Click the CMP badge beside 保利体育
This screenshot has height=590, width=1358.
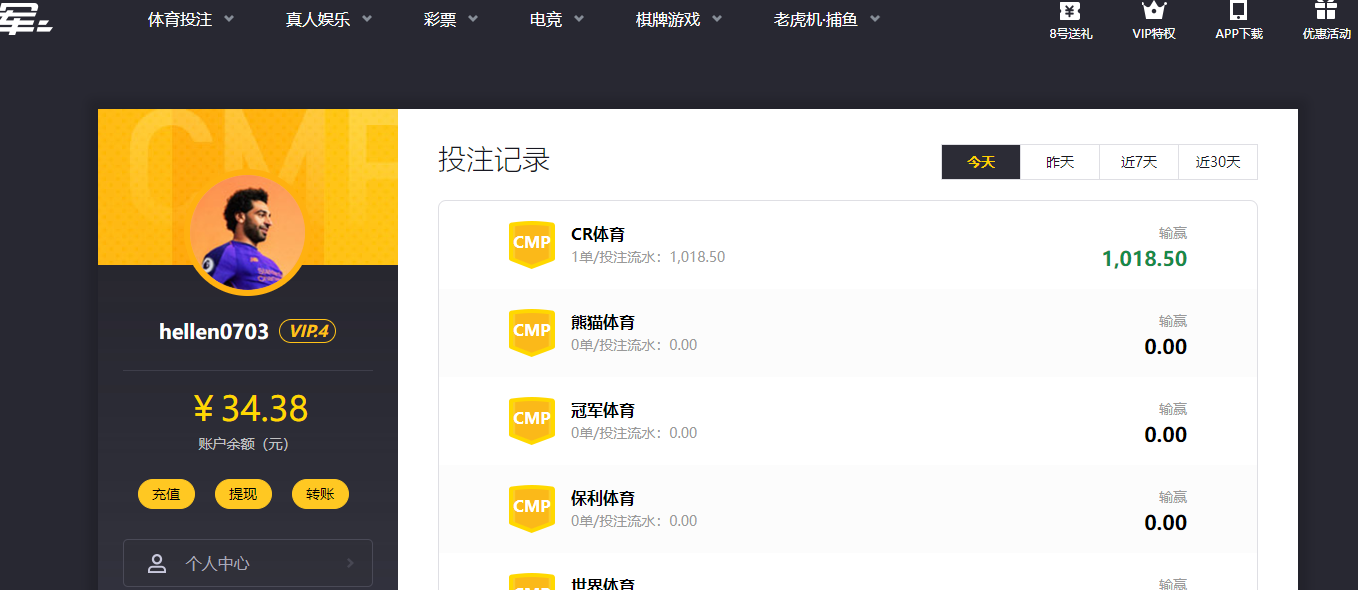click(532, 507)
